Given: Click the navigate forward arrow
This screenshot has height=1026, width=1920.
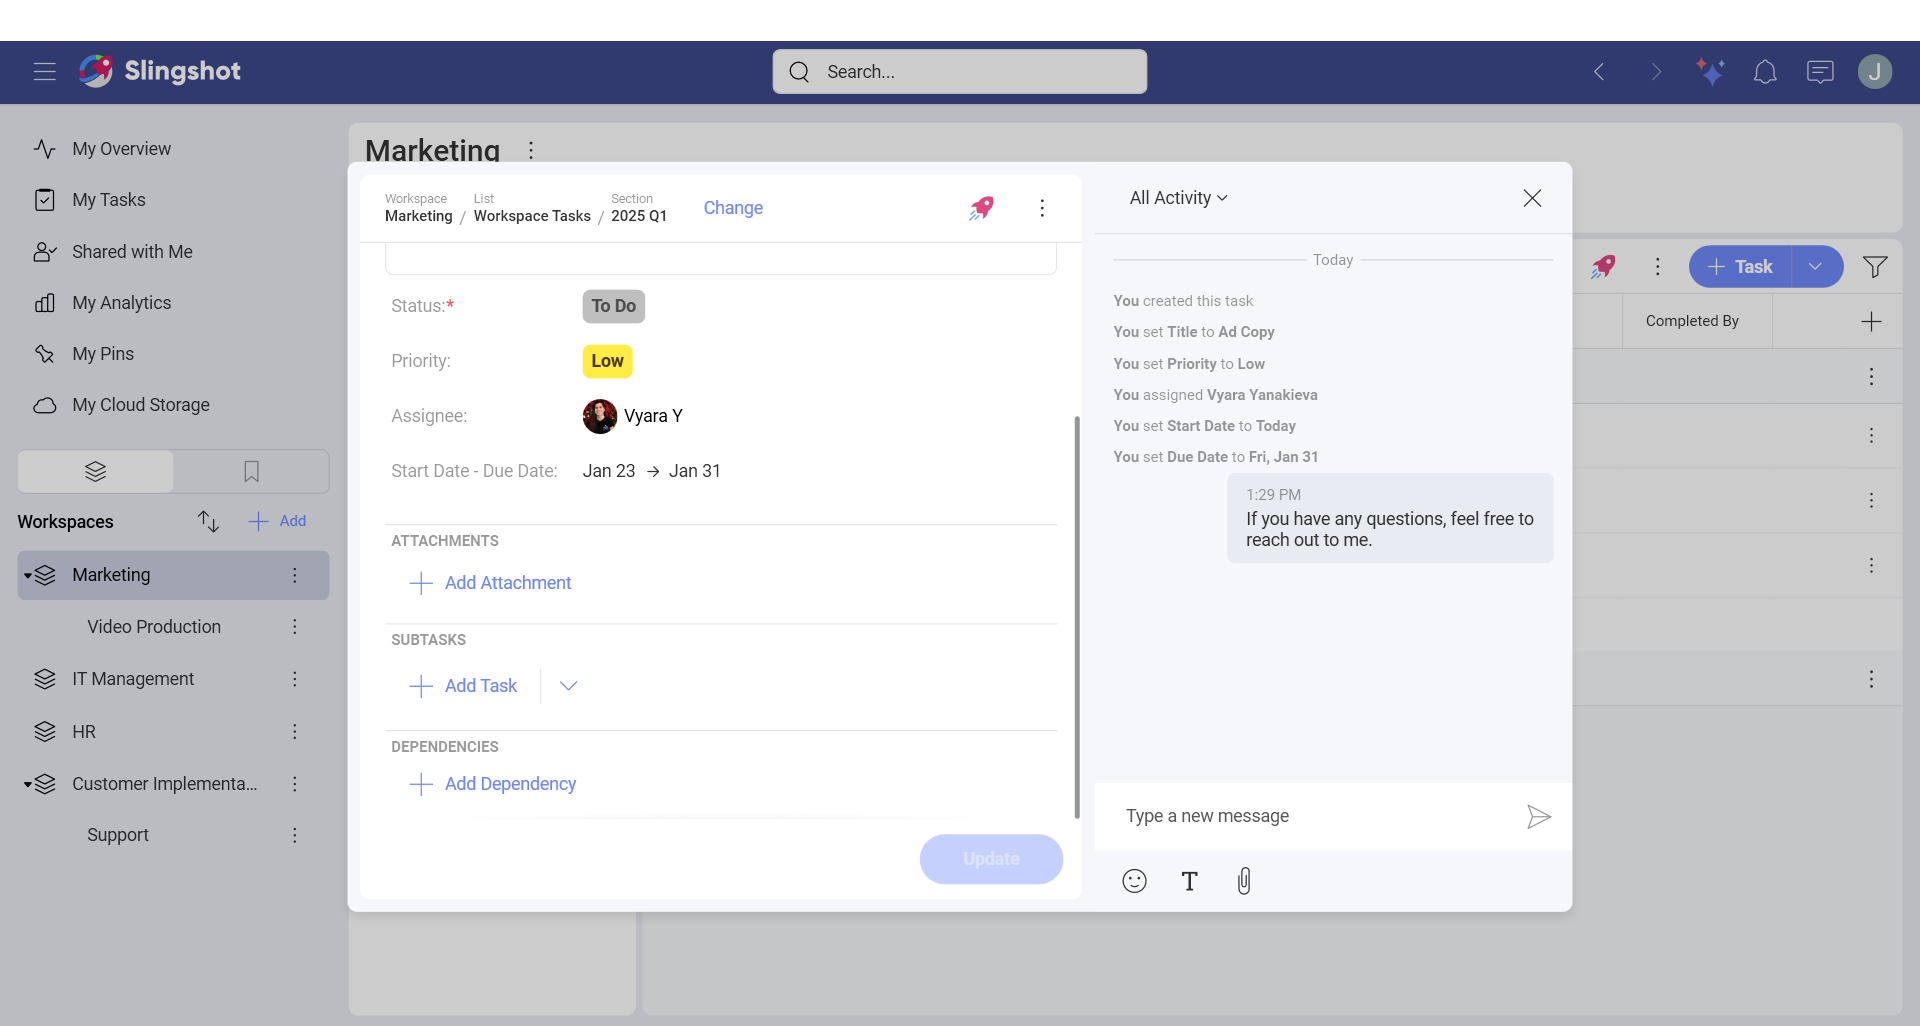Looking at the screenshot, I should pos(1656,72).
